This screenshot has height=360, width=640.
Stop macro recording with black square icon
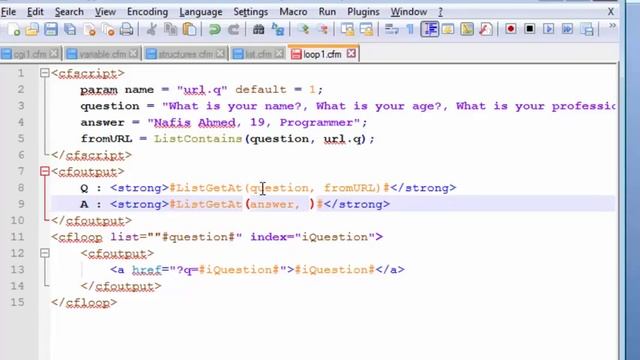point(530,29)
